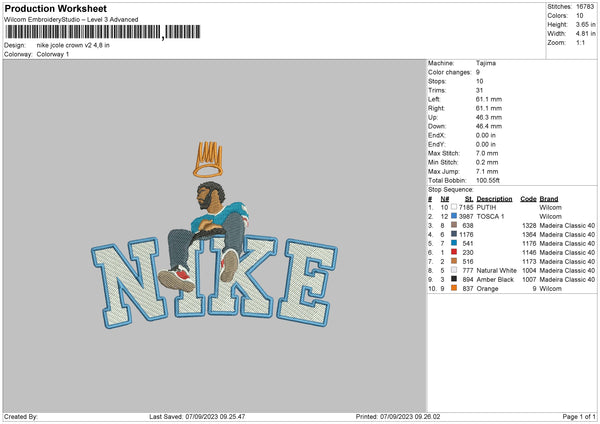Pick the Natural White color swatch

(x=454, y=270)
